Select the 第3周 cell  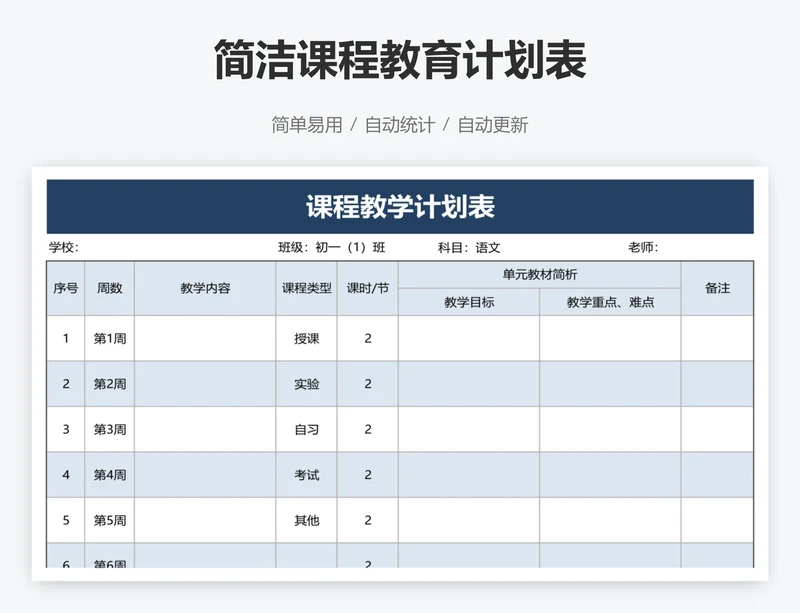coord(110,429)
